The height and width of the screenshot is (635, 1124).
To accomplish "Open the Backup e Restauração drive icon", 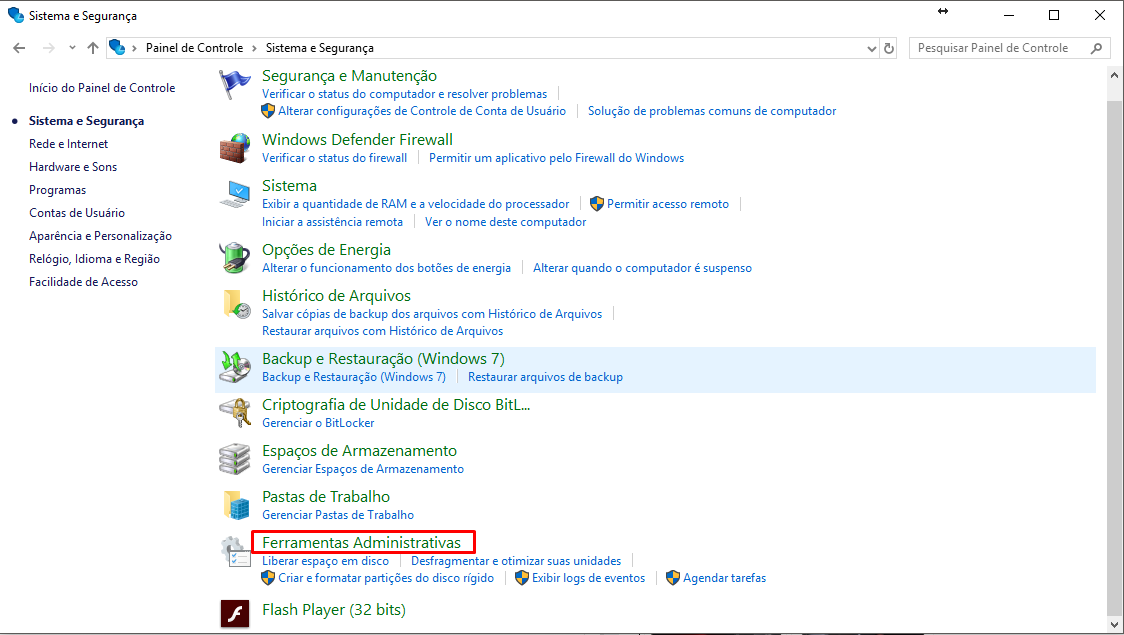I will (234, 367).
